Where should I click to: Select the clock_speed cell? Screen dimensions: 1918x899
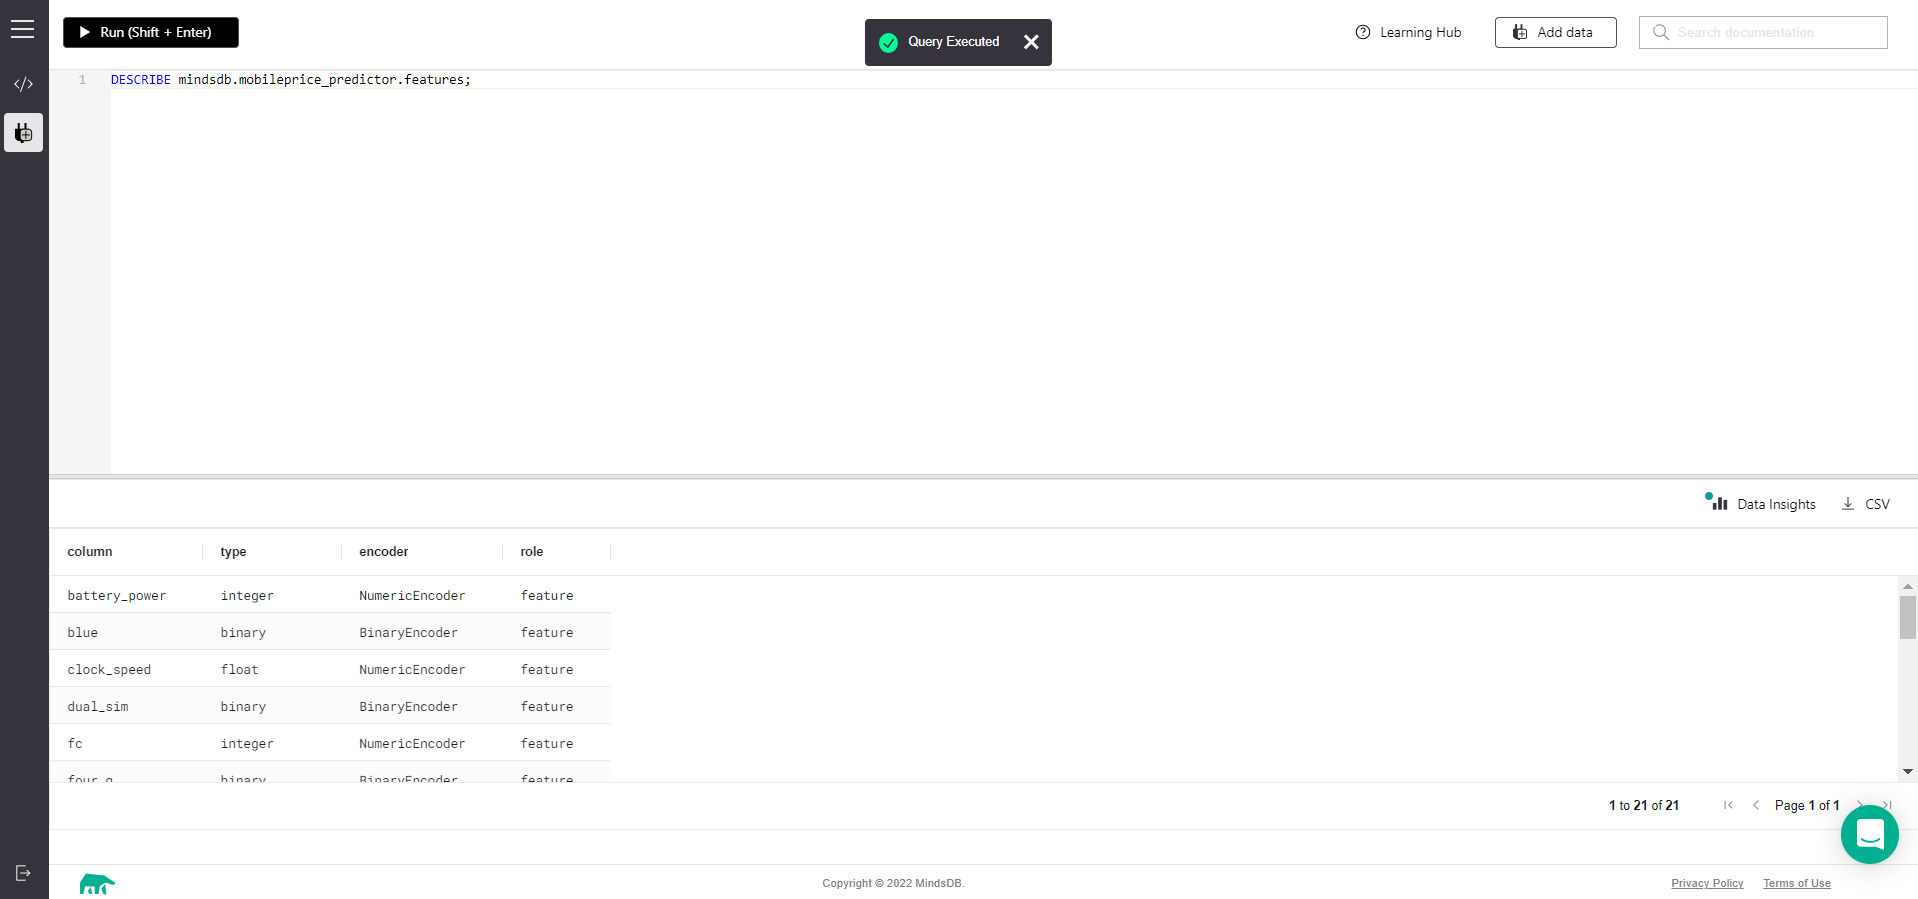[109, 670]
